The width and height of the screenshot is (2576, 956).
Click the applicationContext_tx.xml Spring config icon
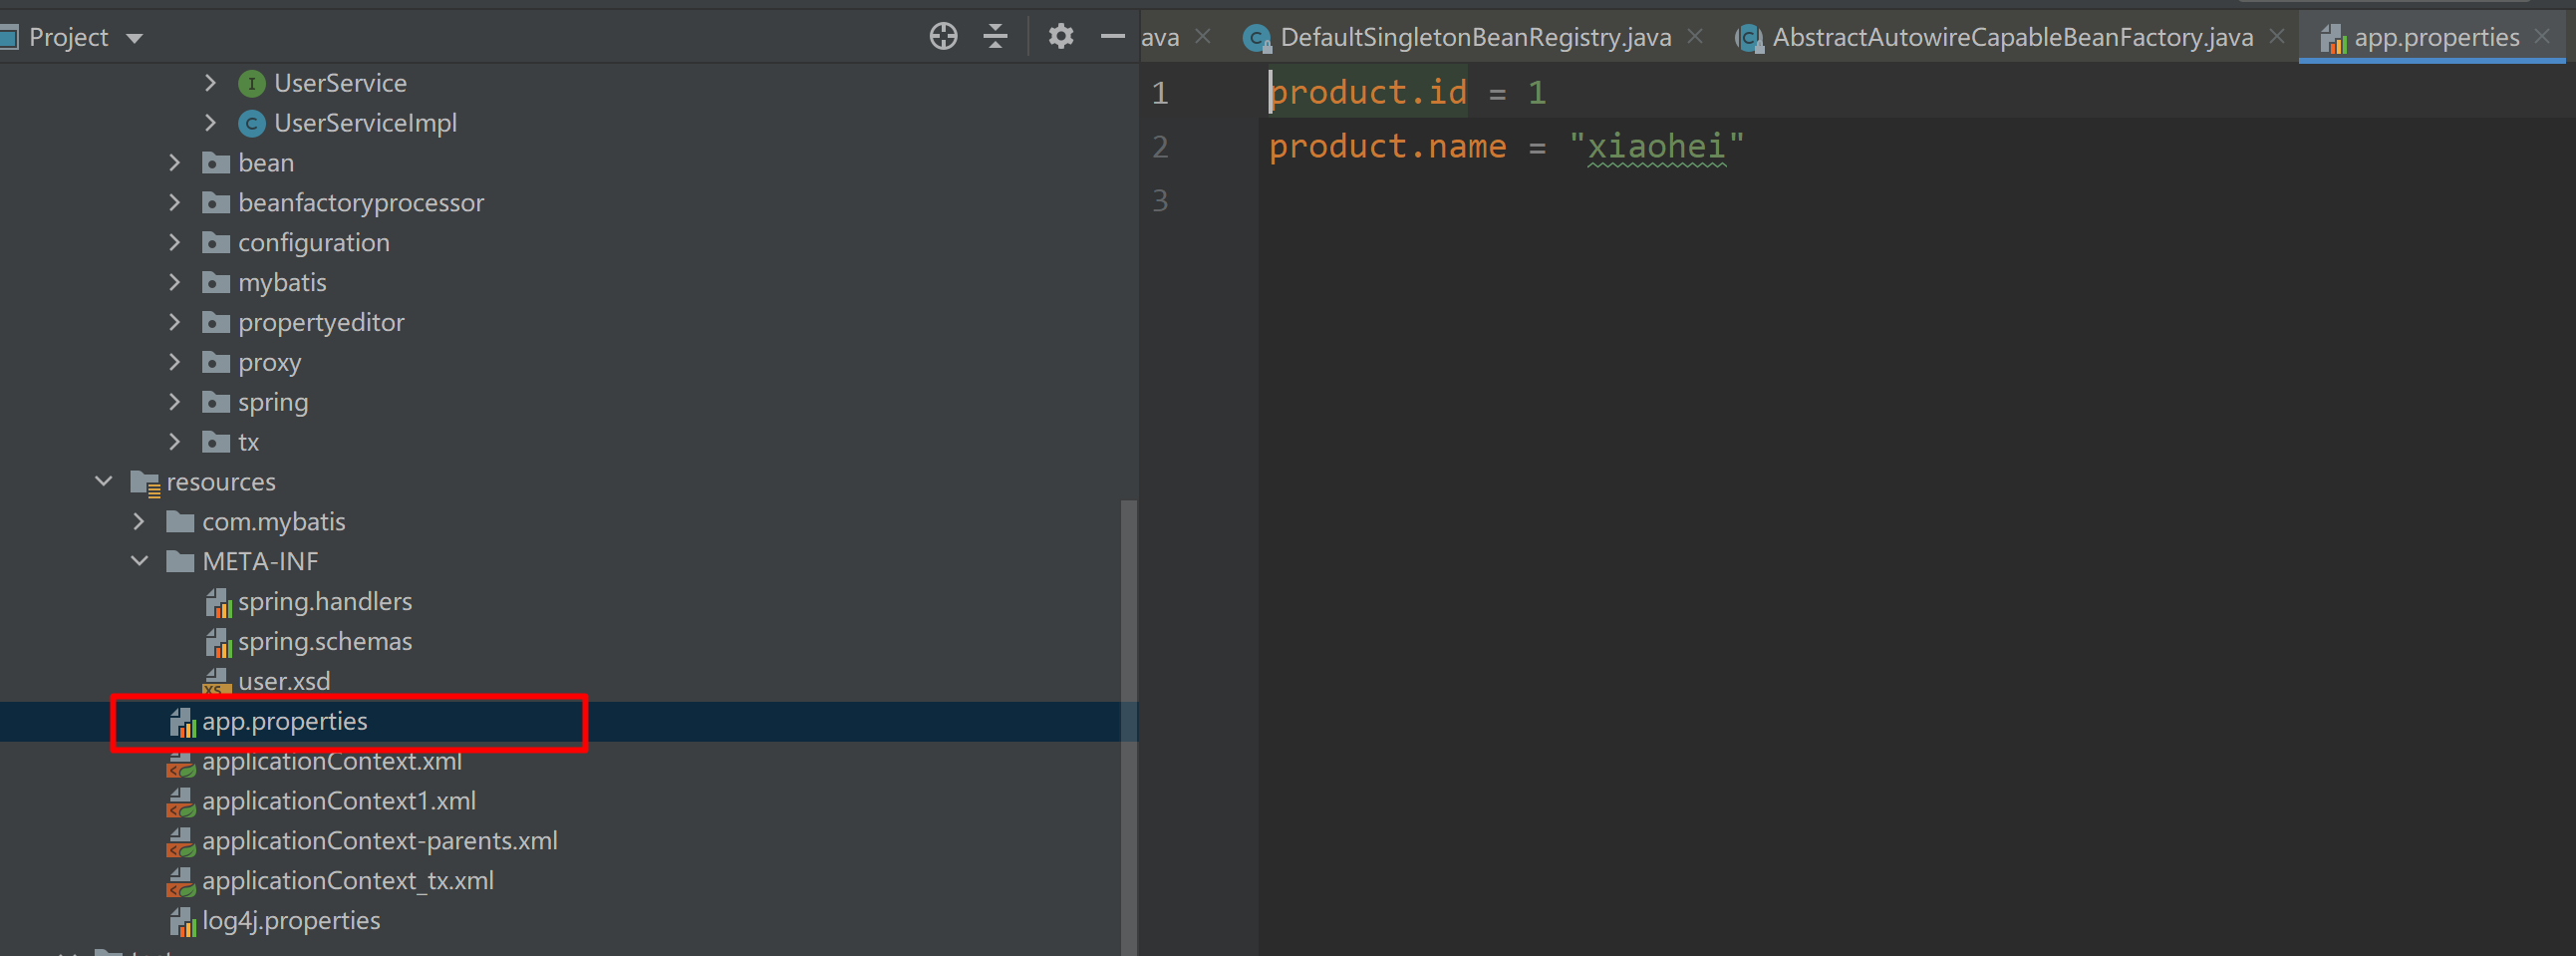[181, 883]
